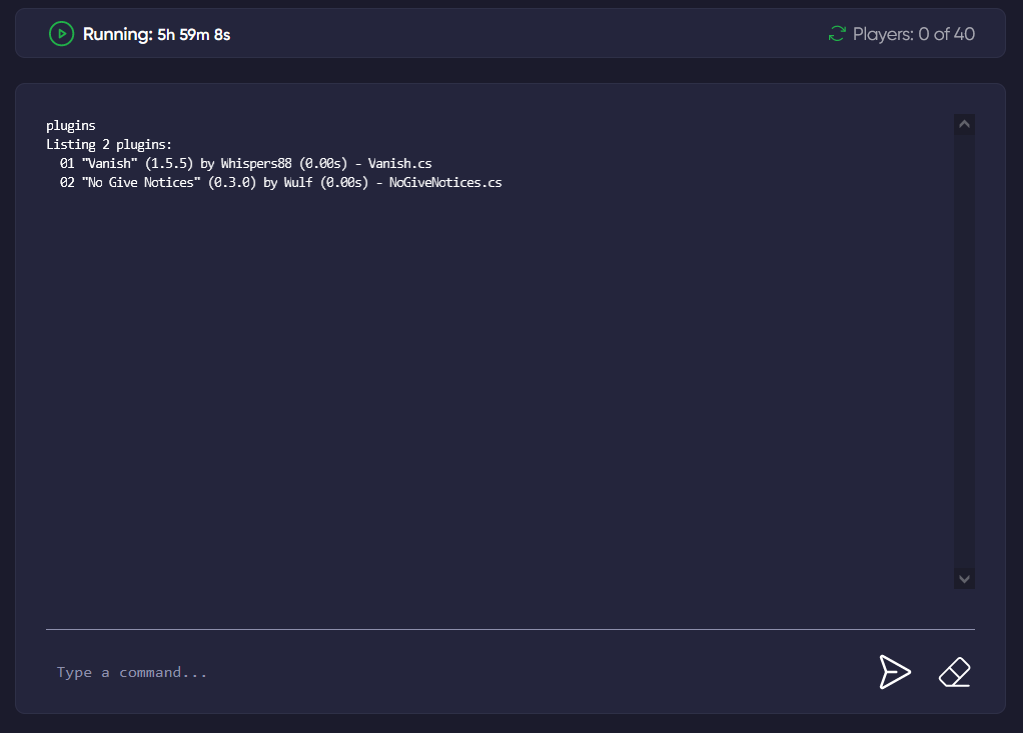Collapse the console scroll track upward
The image size is (1023, 733).
(963, 123)
